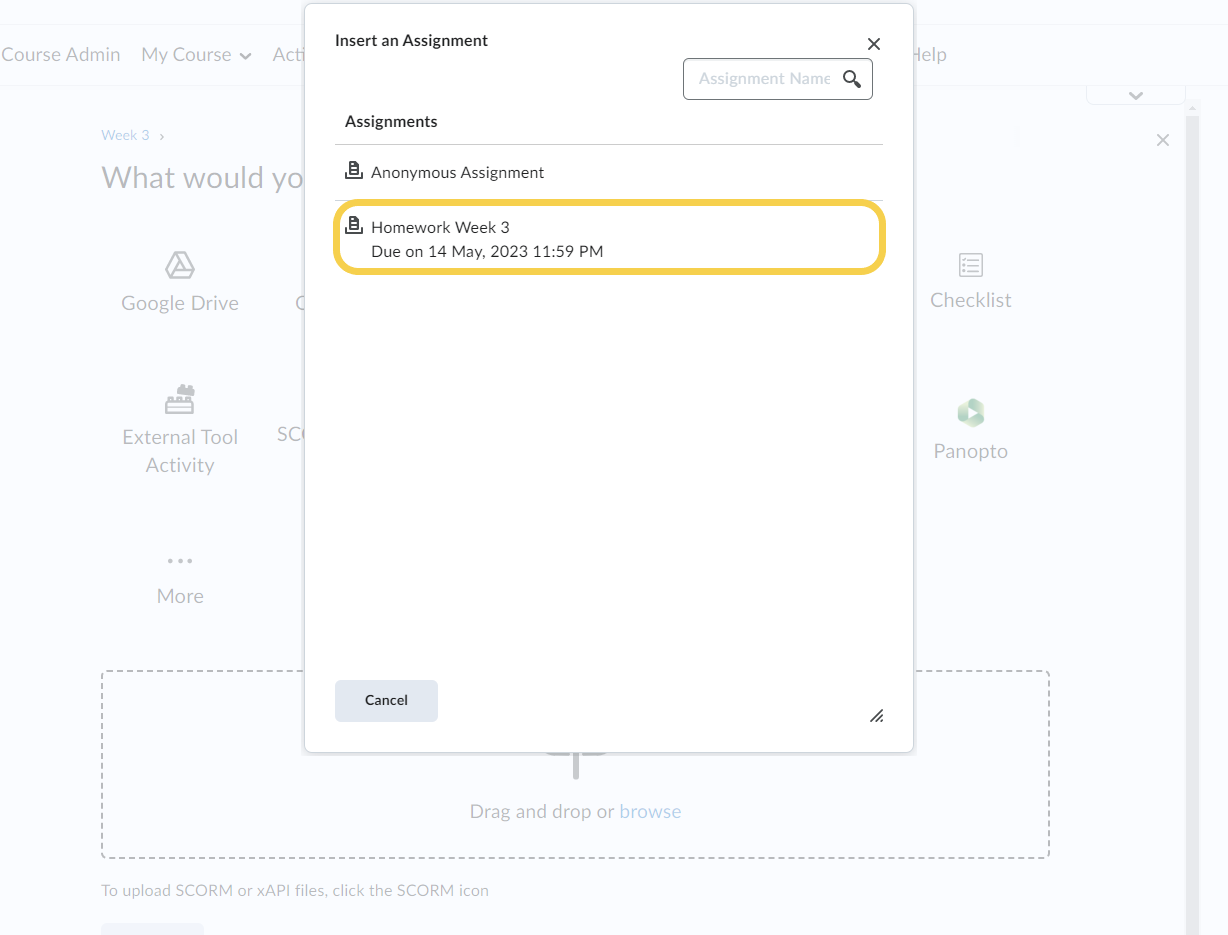Screen dimensions: 1228x935
Task: Expand the chevron panel at top right
Action: pos(1135,95)
